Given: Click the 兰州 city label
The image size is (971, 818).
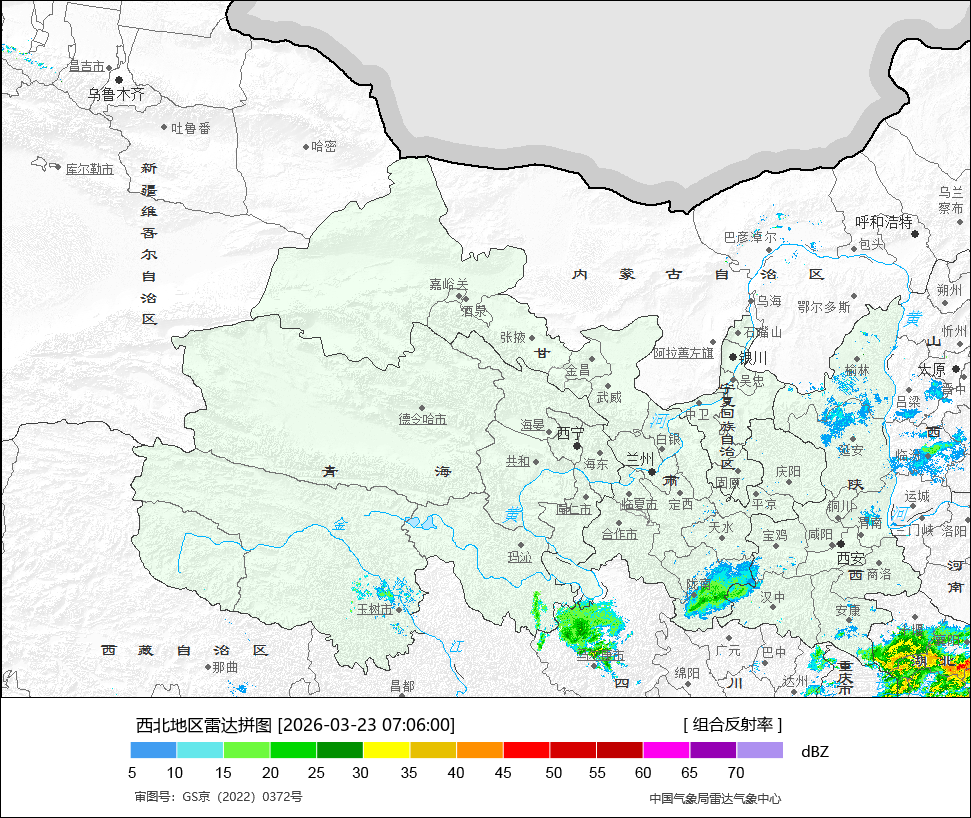Looking at the screenshot, I should click(x=640, y=459).
